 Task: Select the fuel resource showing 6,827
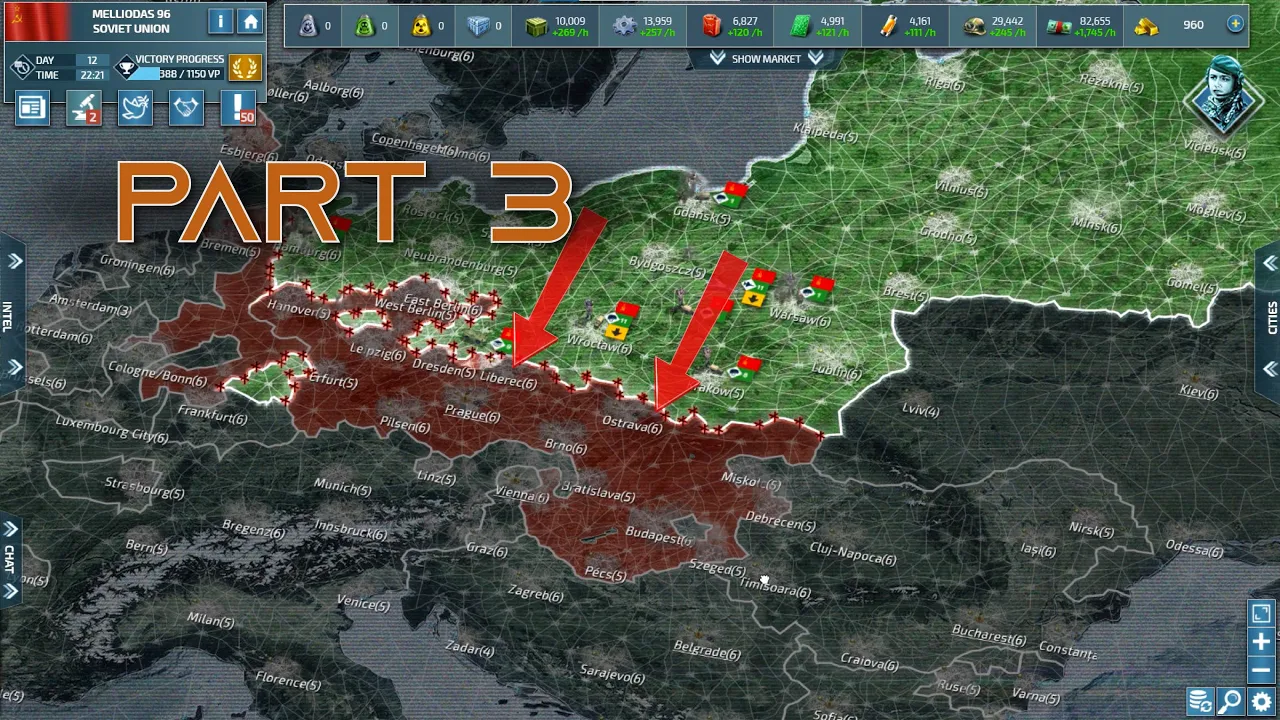(x=731, y=26)
